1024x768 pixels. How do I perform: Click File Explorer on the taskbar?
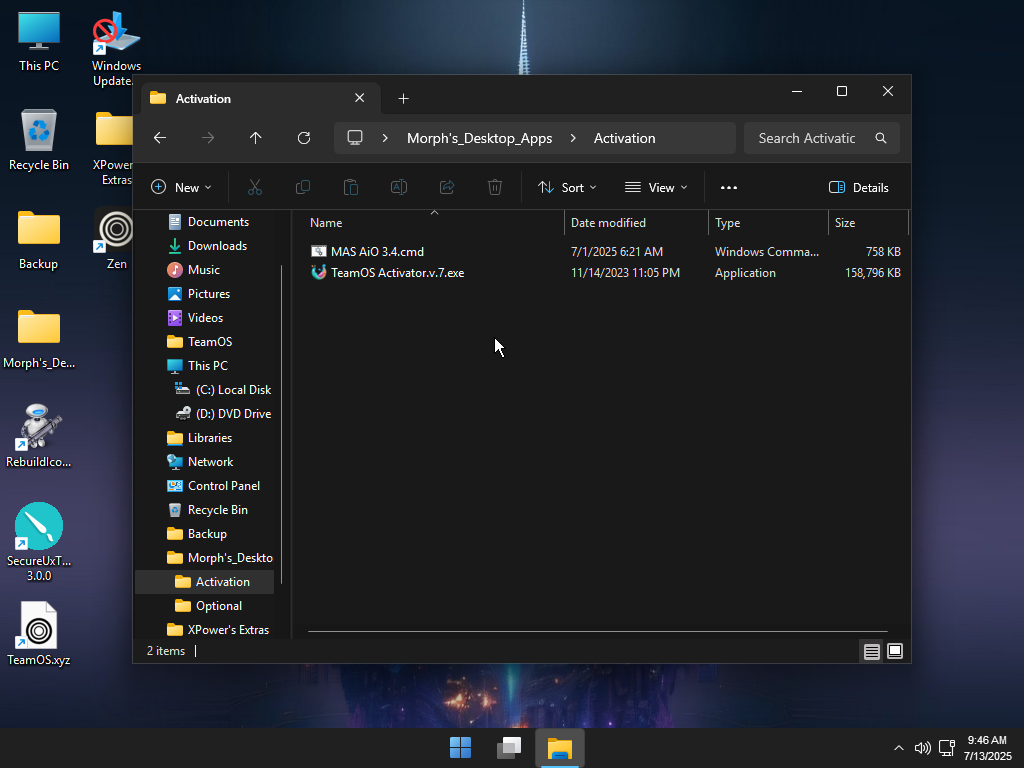click(560, 748)
